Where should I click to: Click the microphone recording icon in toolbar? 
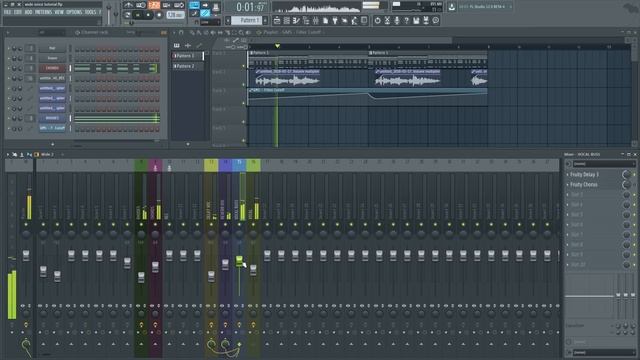tap(397, 20)
